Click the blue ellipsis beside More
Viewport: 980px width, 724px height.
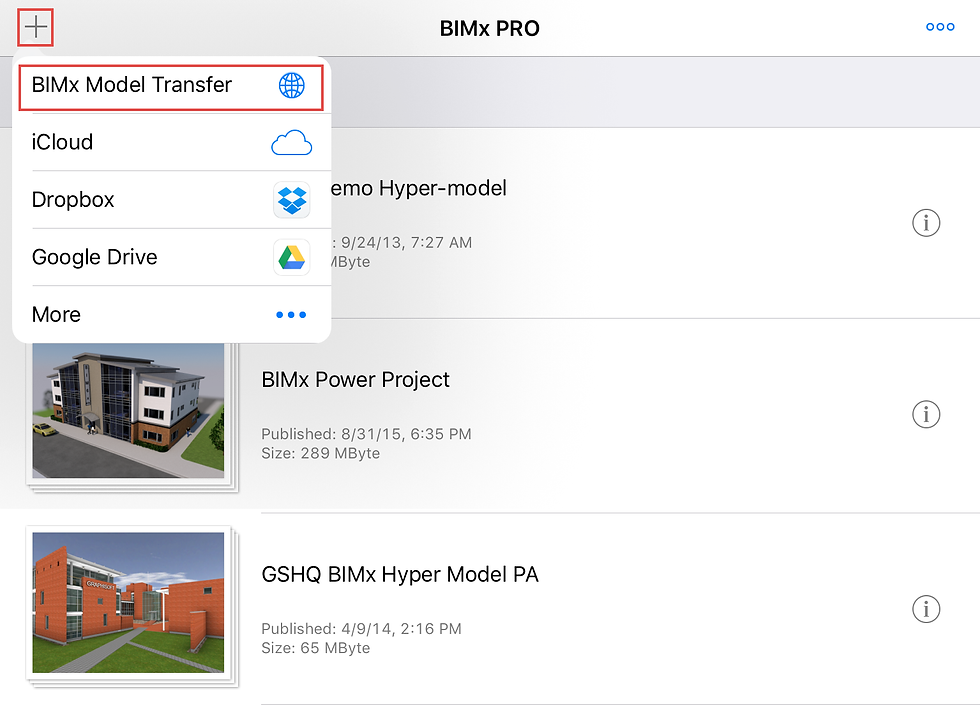pyautogui.click(x=291, y=314)
